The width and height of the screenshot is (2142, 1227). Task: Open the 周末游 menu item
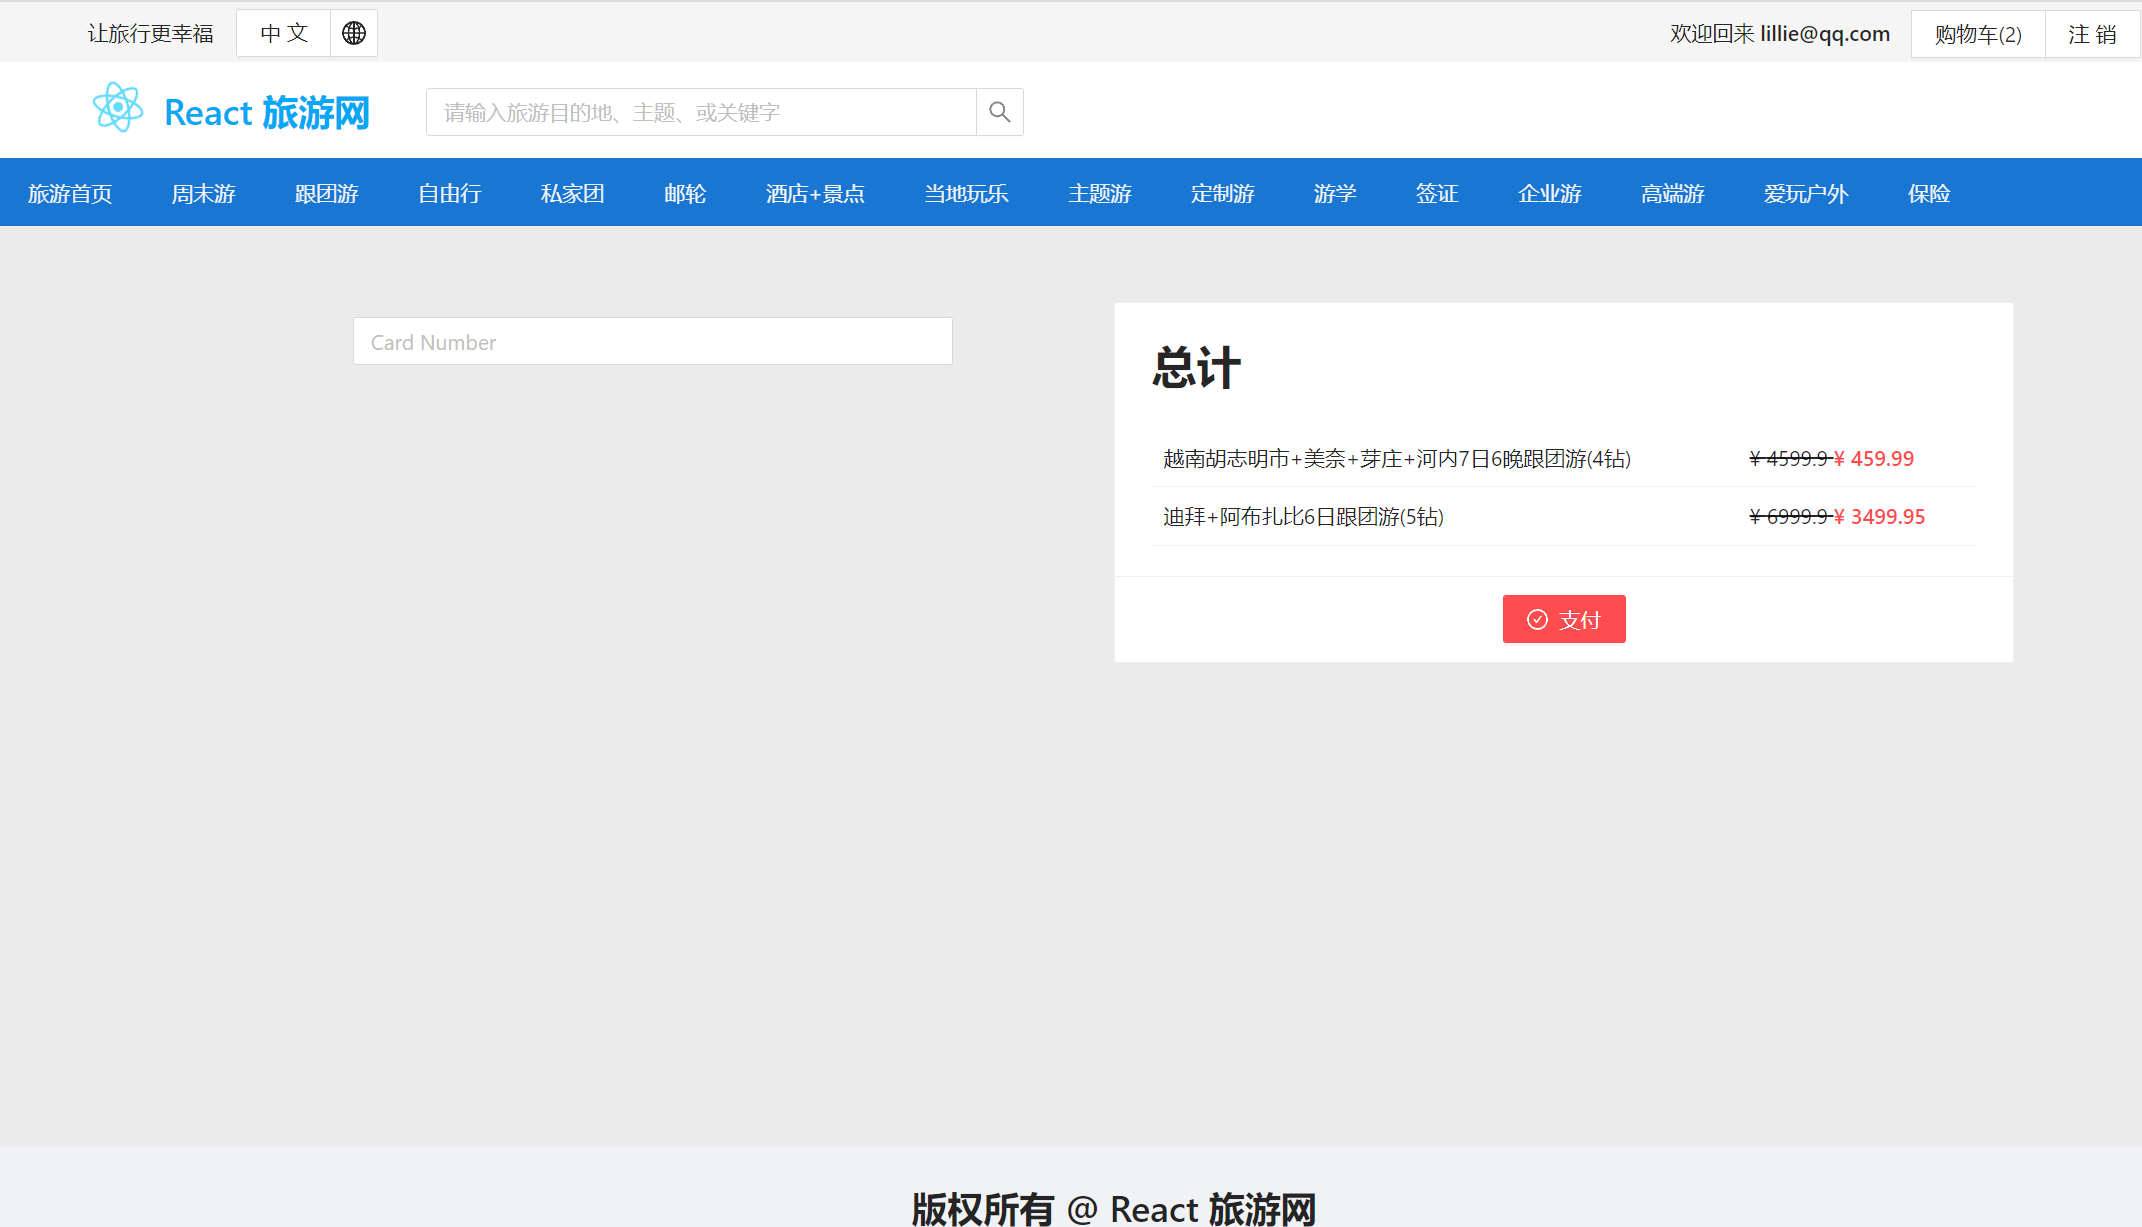click(203, 193)
